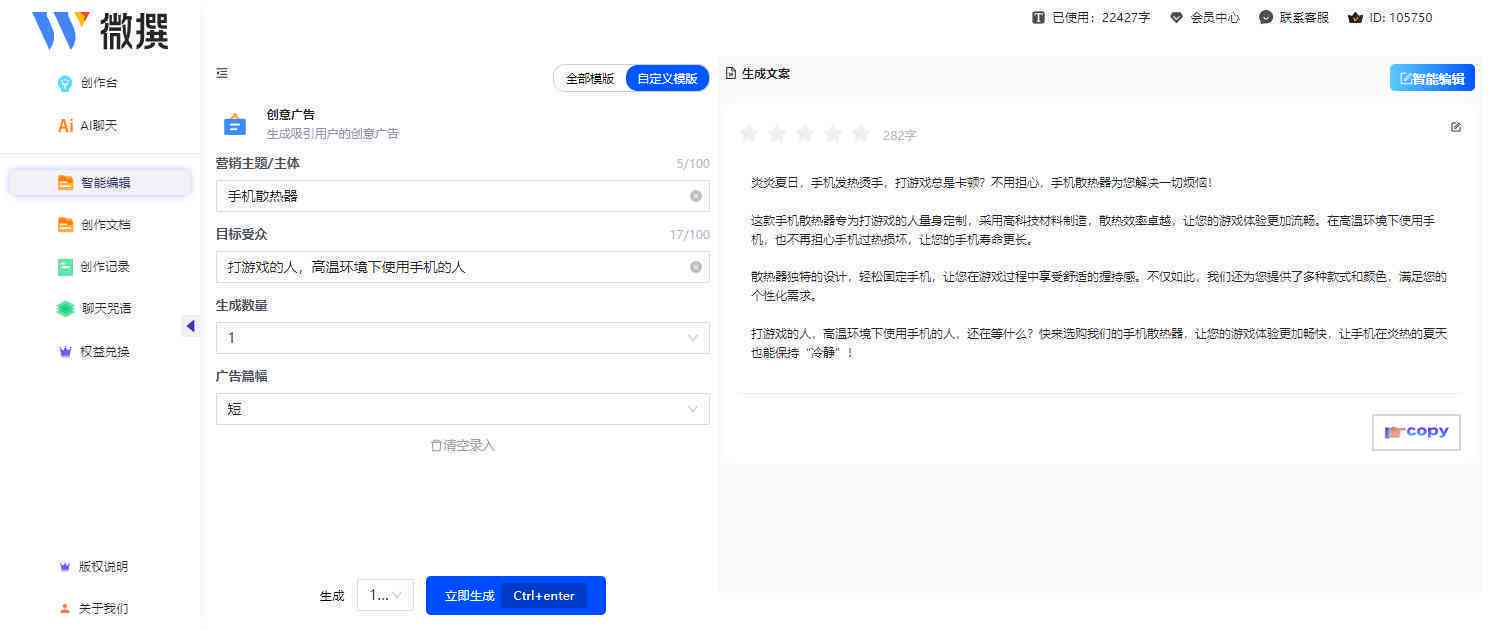Click the 营销主题/主体 input field
This screenshot has height=630, width=1490.
click(x=462, y=196)
